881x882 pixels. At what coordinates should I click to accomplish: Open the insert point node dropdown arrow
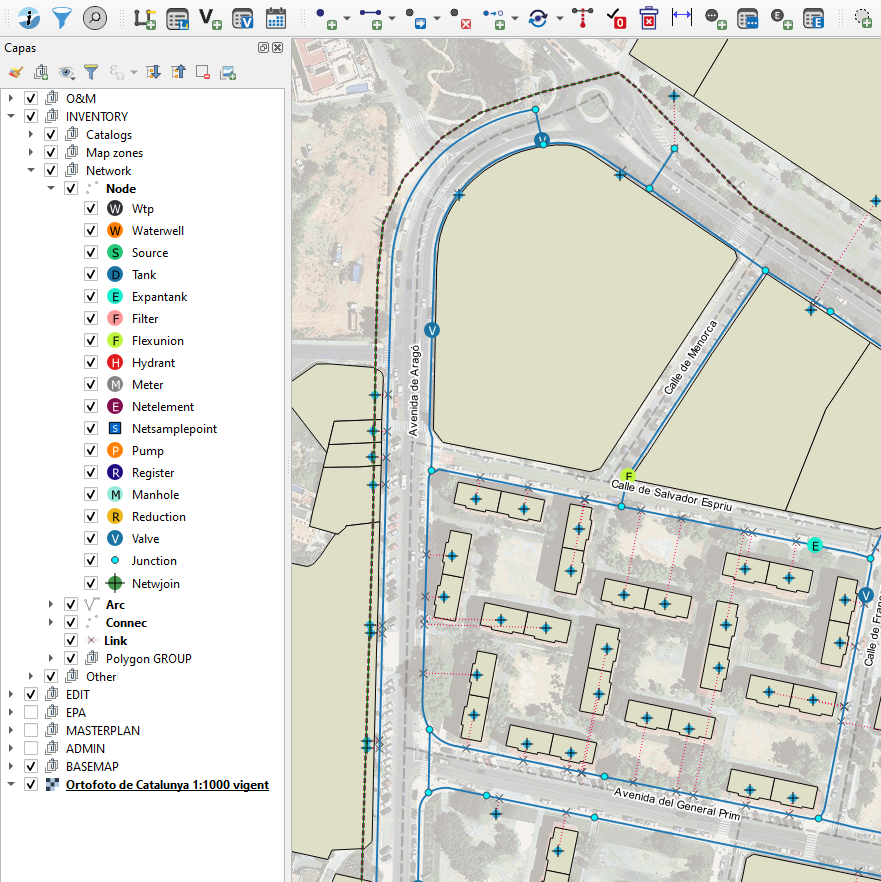pyautogui.click(x=347, y=19)
